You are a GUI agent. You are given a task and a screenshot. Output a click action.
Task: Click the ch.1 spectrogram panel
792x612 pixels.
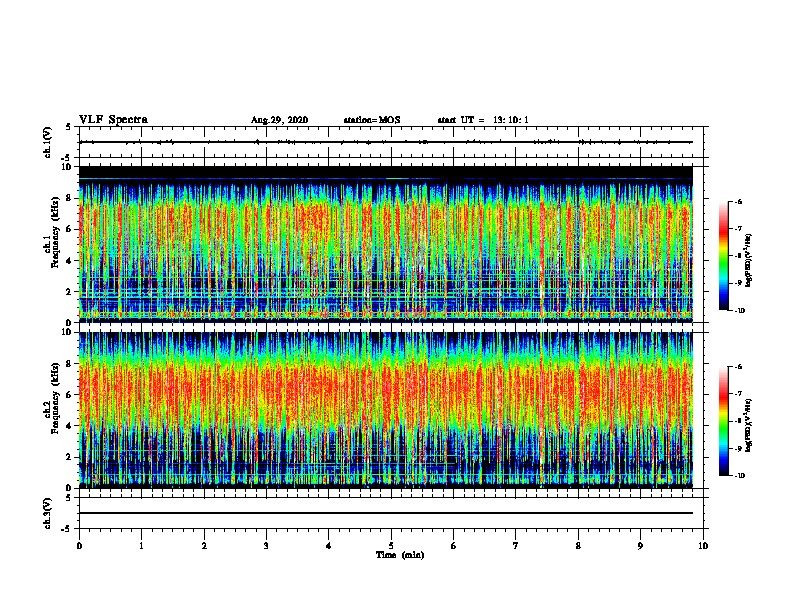[386, 244]
